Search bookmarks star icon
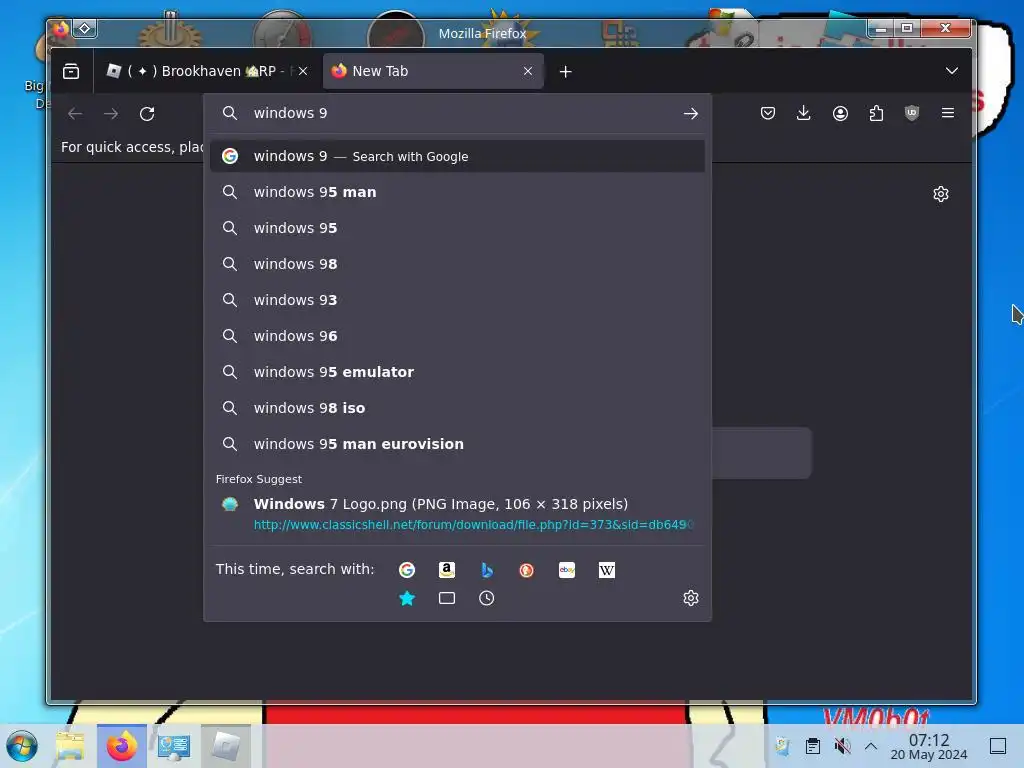This screenshot has height=768, width=1024. [407, 598]
